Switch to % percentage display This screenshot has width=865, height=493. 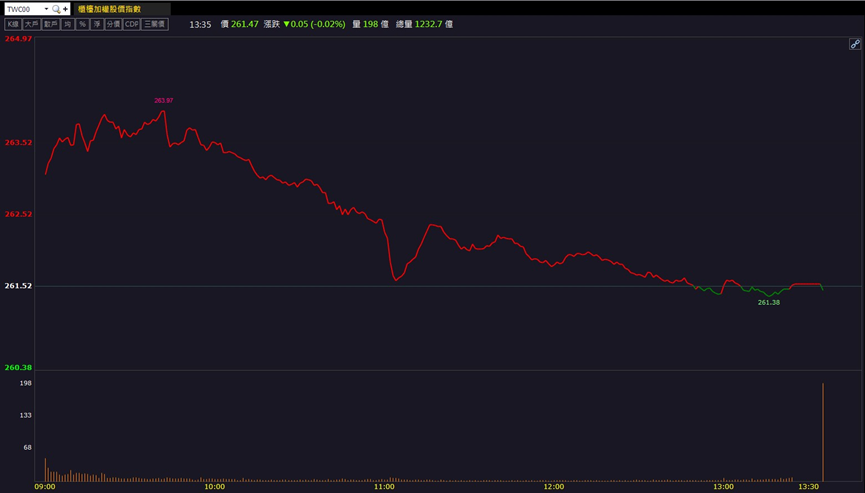click(82, 24)
